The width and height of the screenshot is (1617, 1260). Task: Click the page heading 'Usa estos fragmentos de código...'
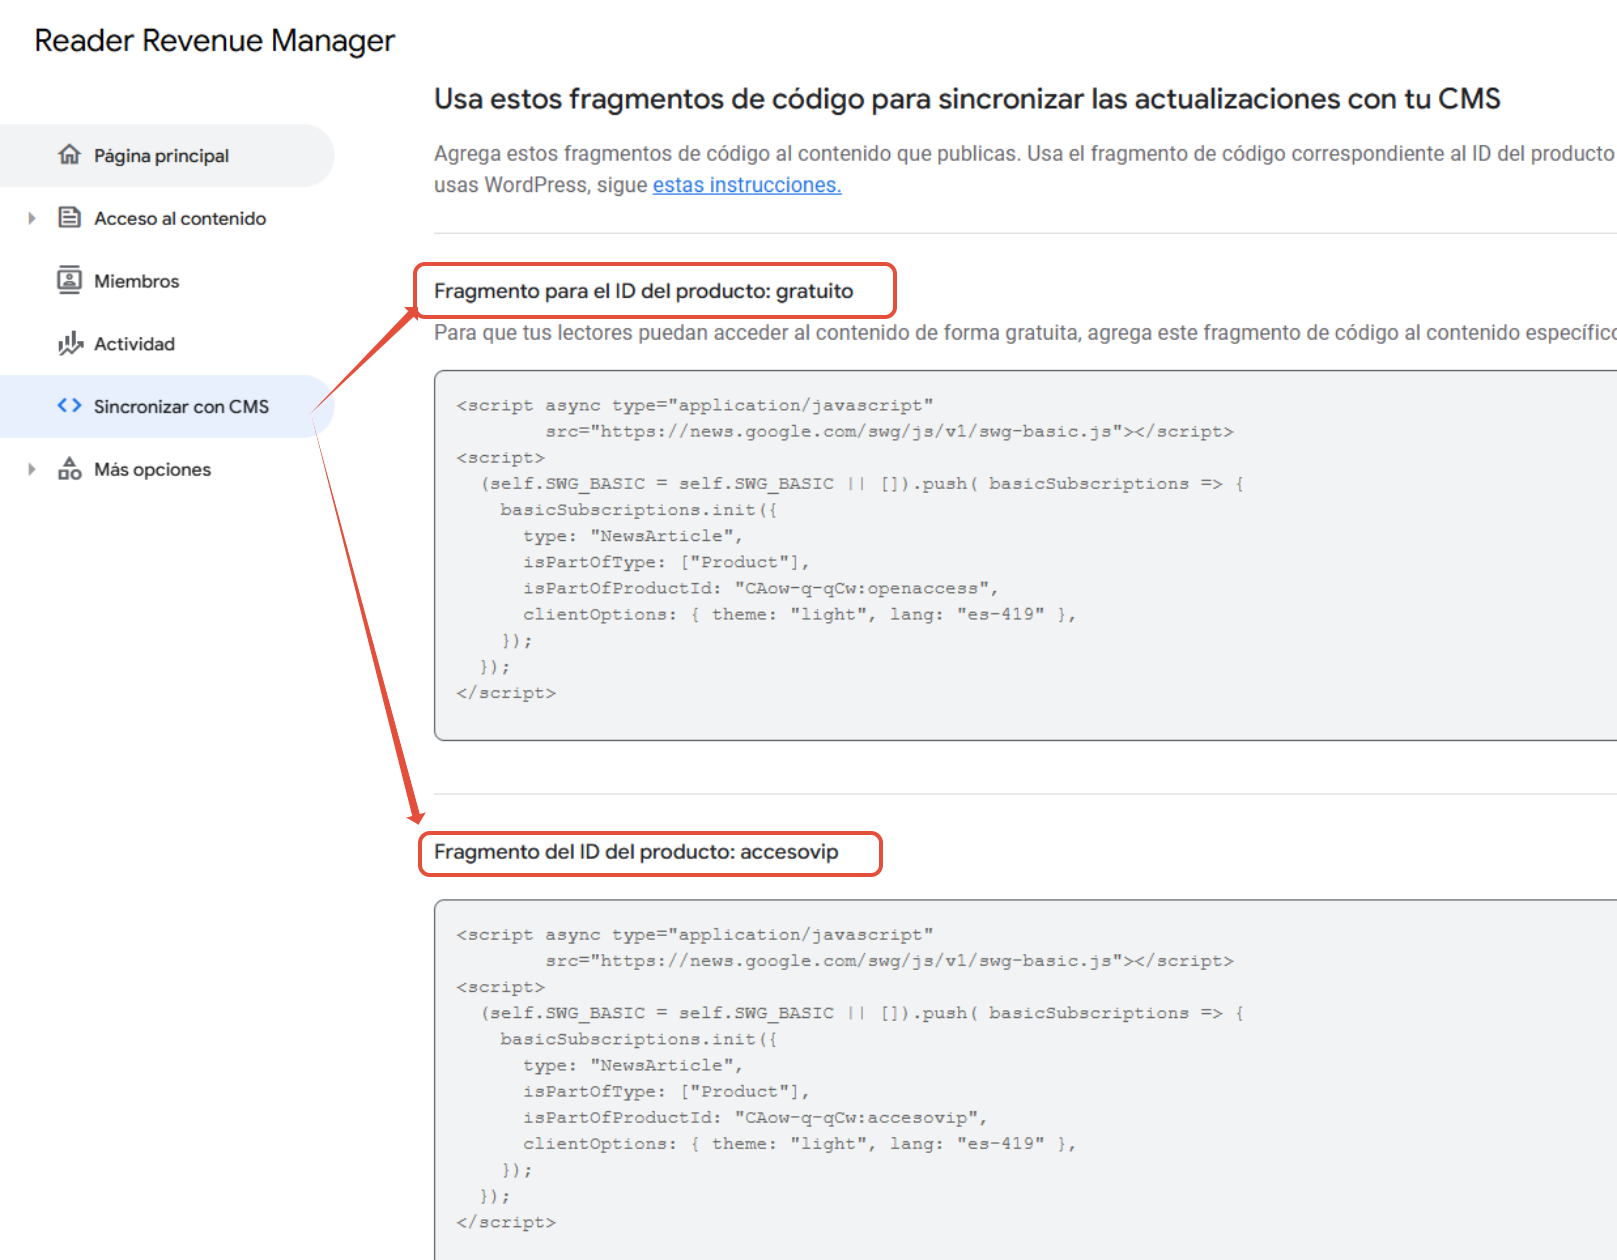(x=967, y=99)
